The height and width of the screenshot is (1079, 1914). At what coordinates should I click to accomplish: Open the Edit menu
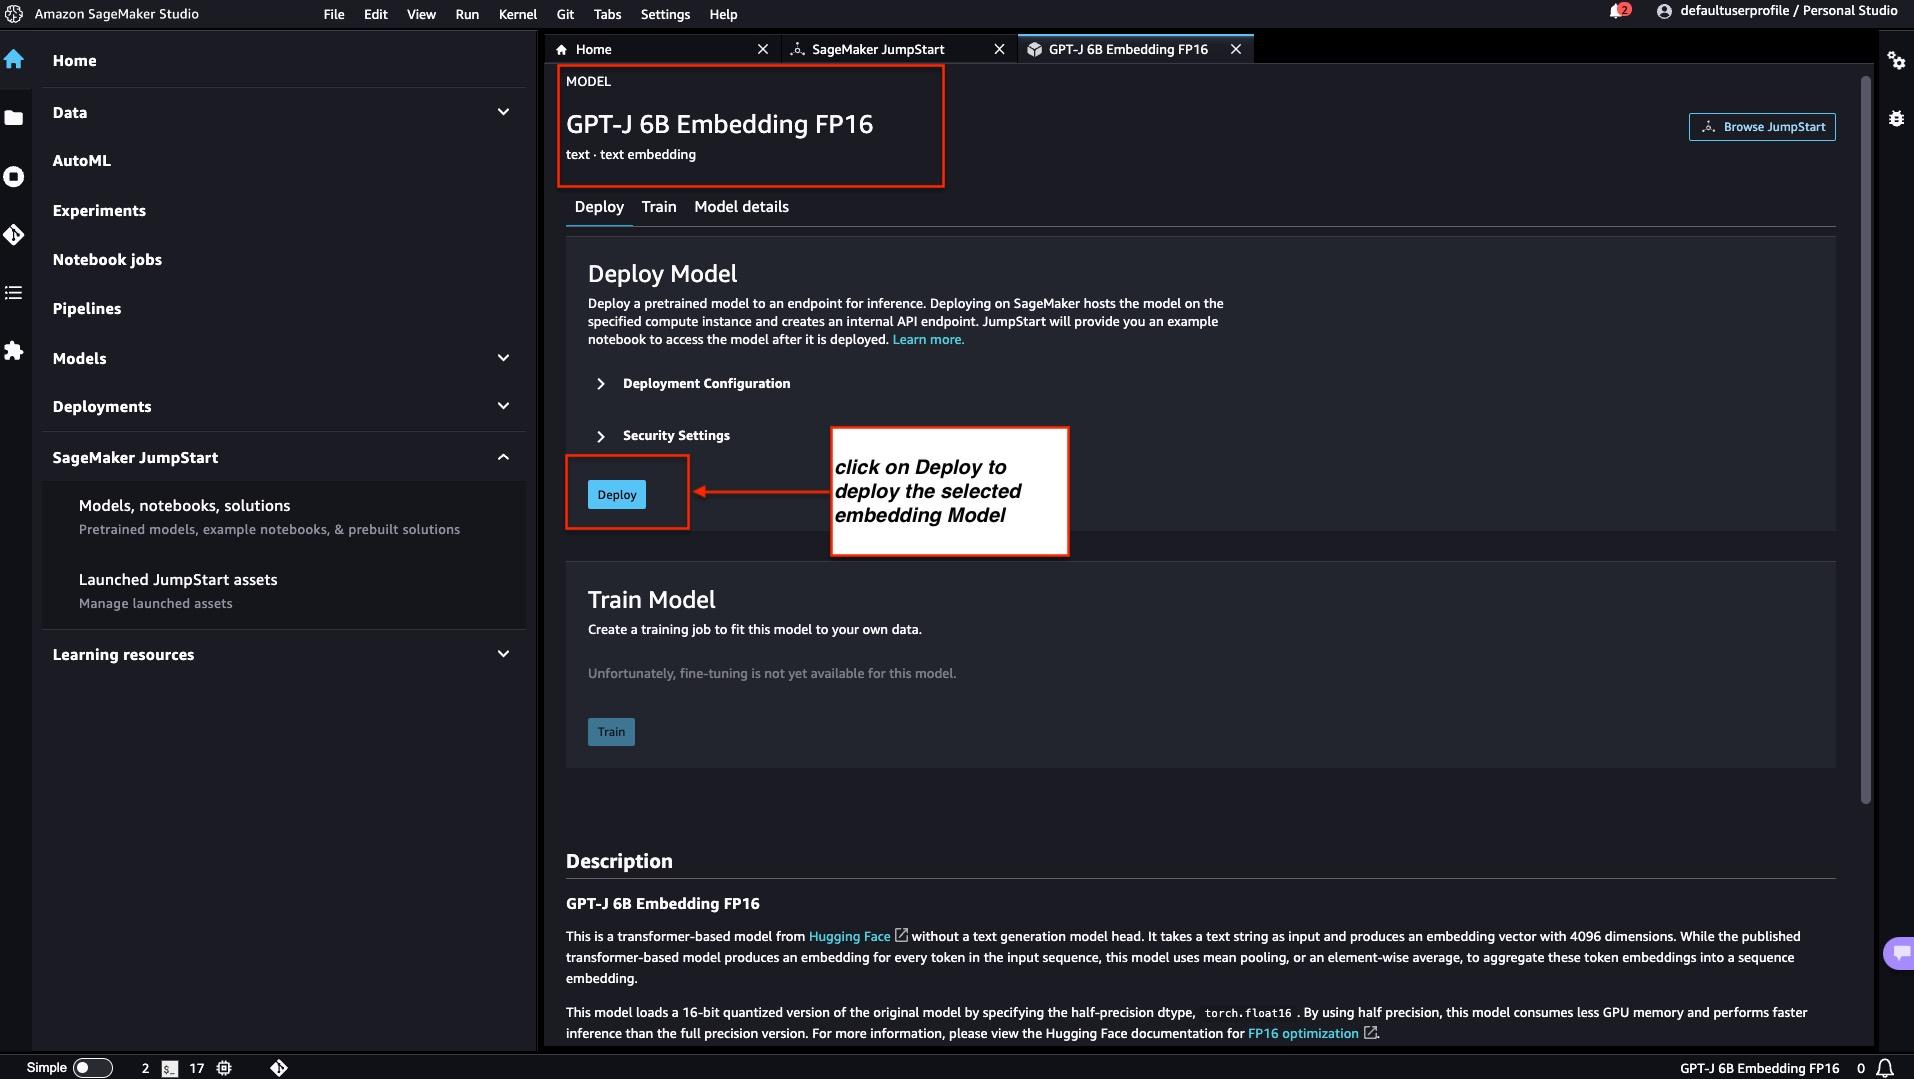(376, 14)
